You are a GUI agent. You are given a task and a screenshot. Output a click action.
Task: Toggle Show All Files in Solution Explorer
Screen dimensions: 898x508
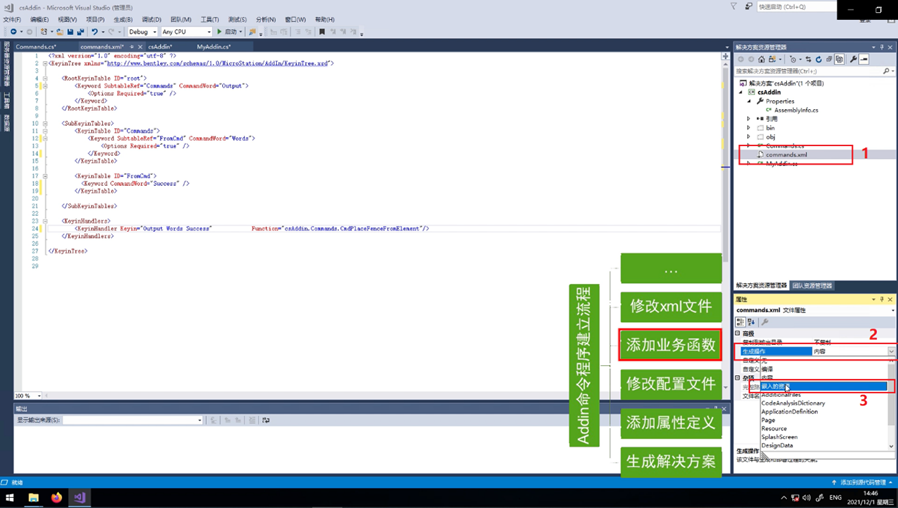[840, 59]
